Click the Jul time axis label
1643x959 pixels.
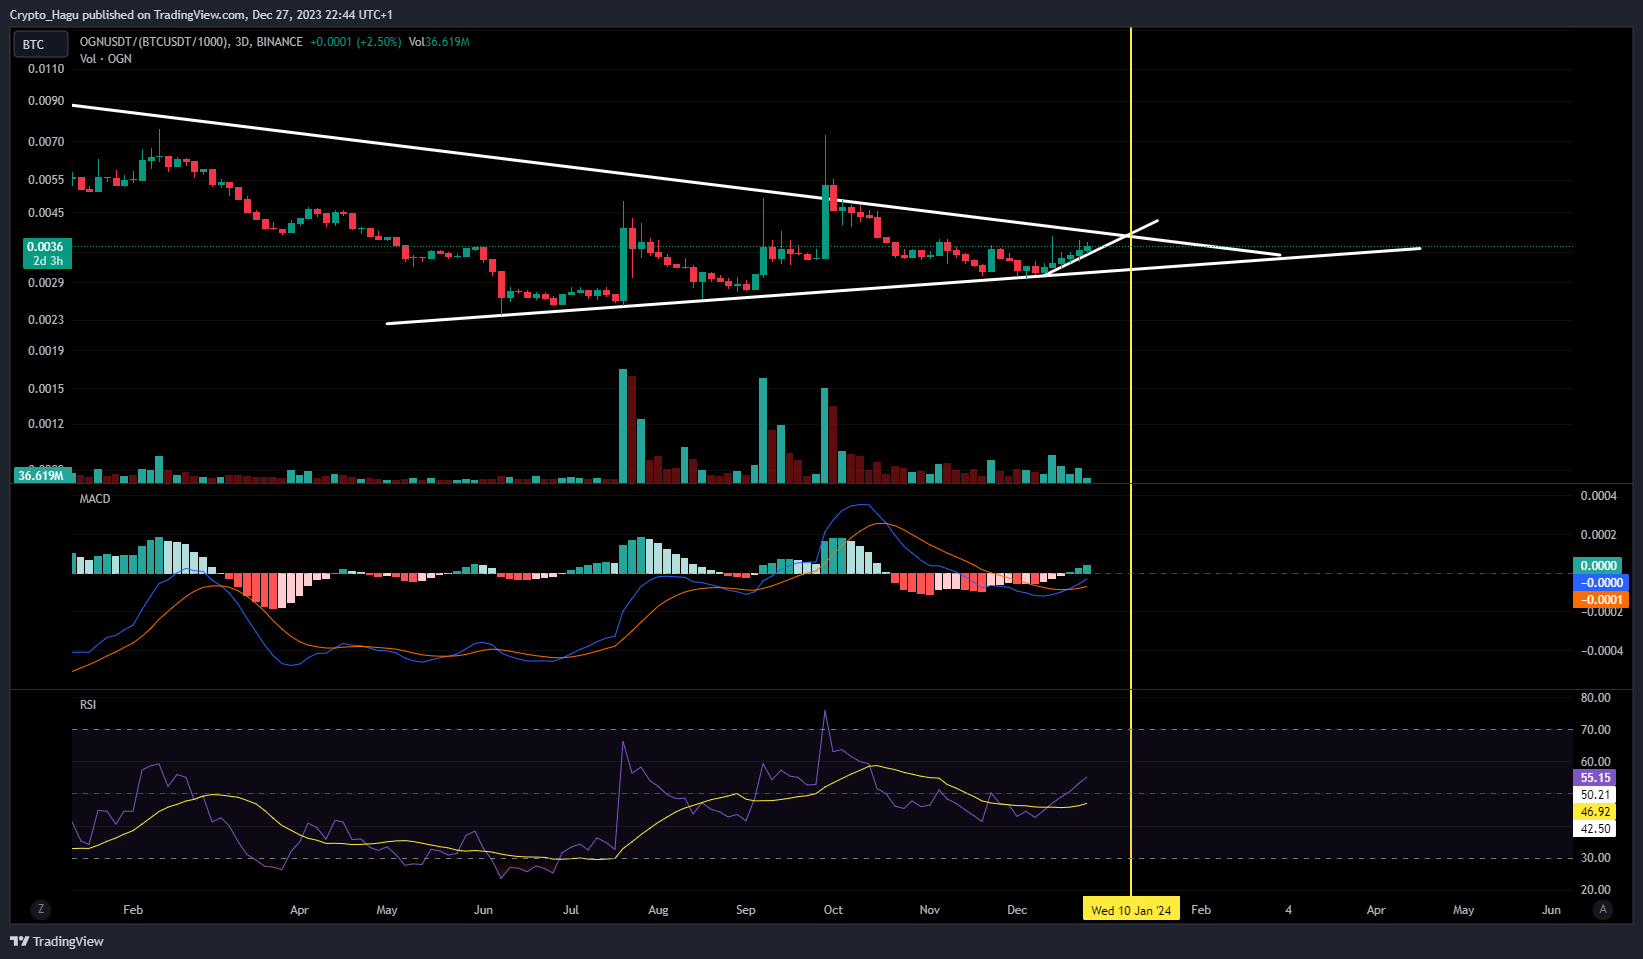pos(571,910)
